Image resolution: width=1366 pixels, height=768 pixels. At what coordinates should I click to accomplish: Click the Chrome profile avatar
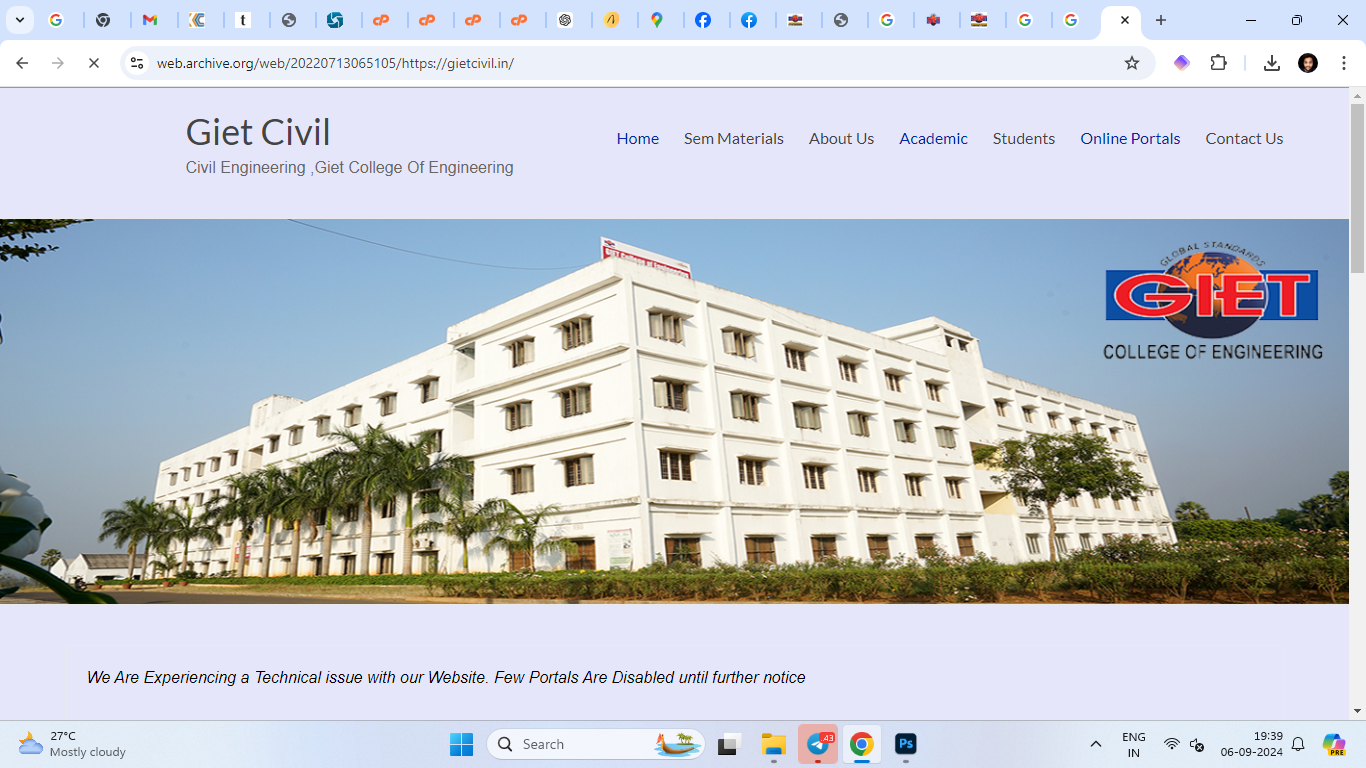click(x=1308, y=63)
